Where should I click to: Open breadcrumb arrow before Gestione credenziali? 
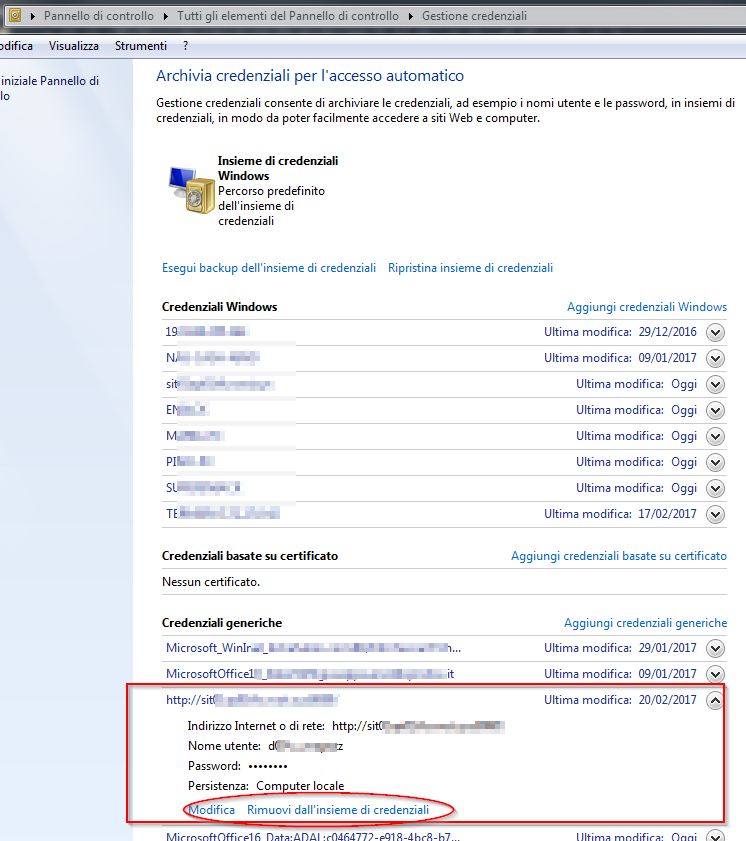[x=411, y=16]
